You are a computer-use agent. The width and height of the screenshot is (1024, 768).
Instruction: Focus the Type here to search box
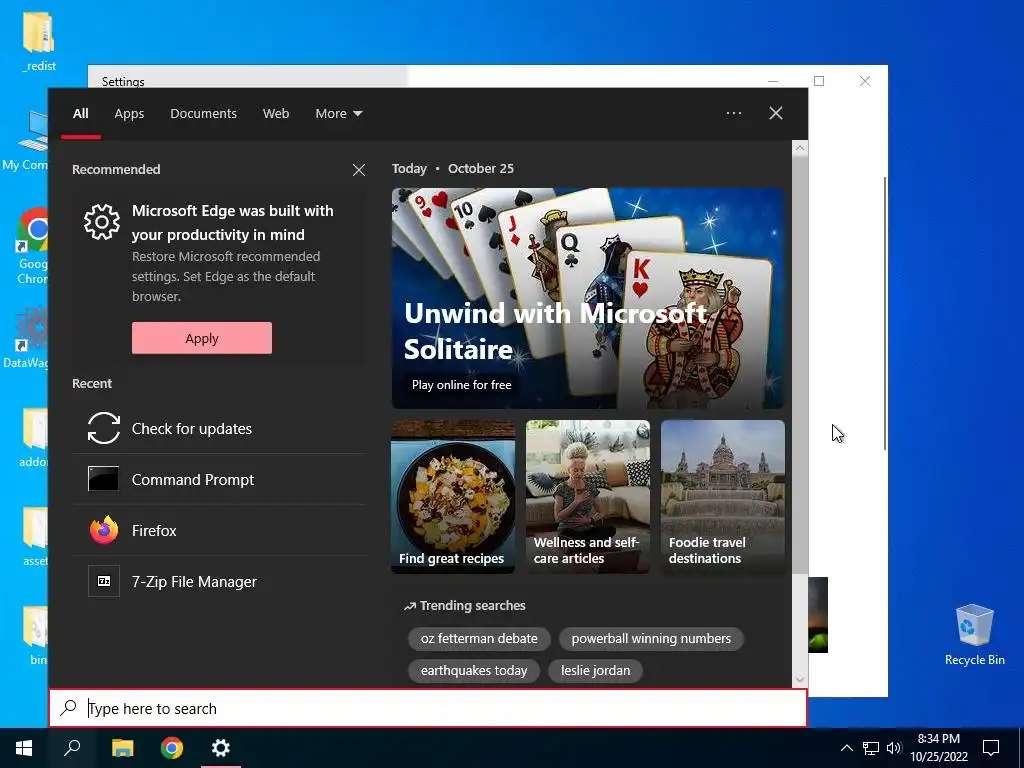coord(428,708)
